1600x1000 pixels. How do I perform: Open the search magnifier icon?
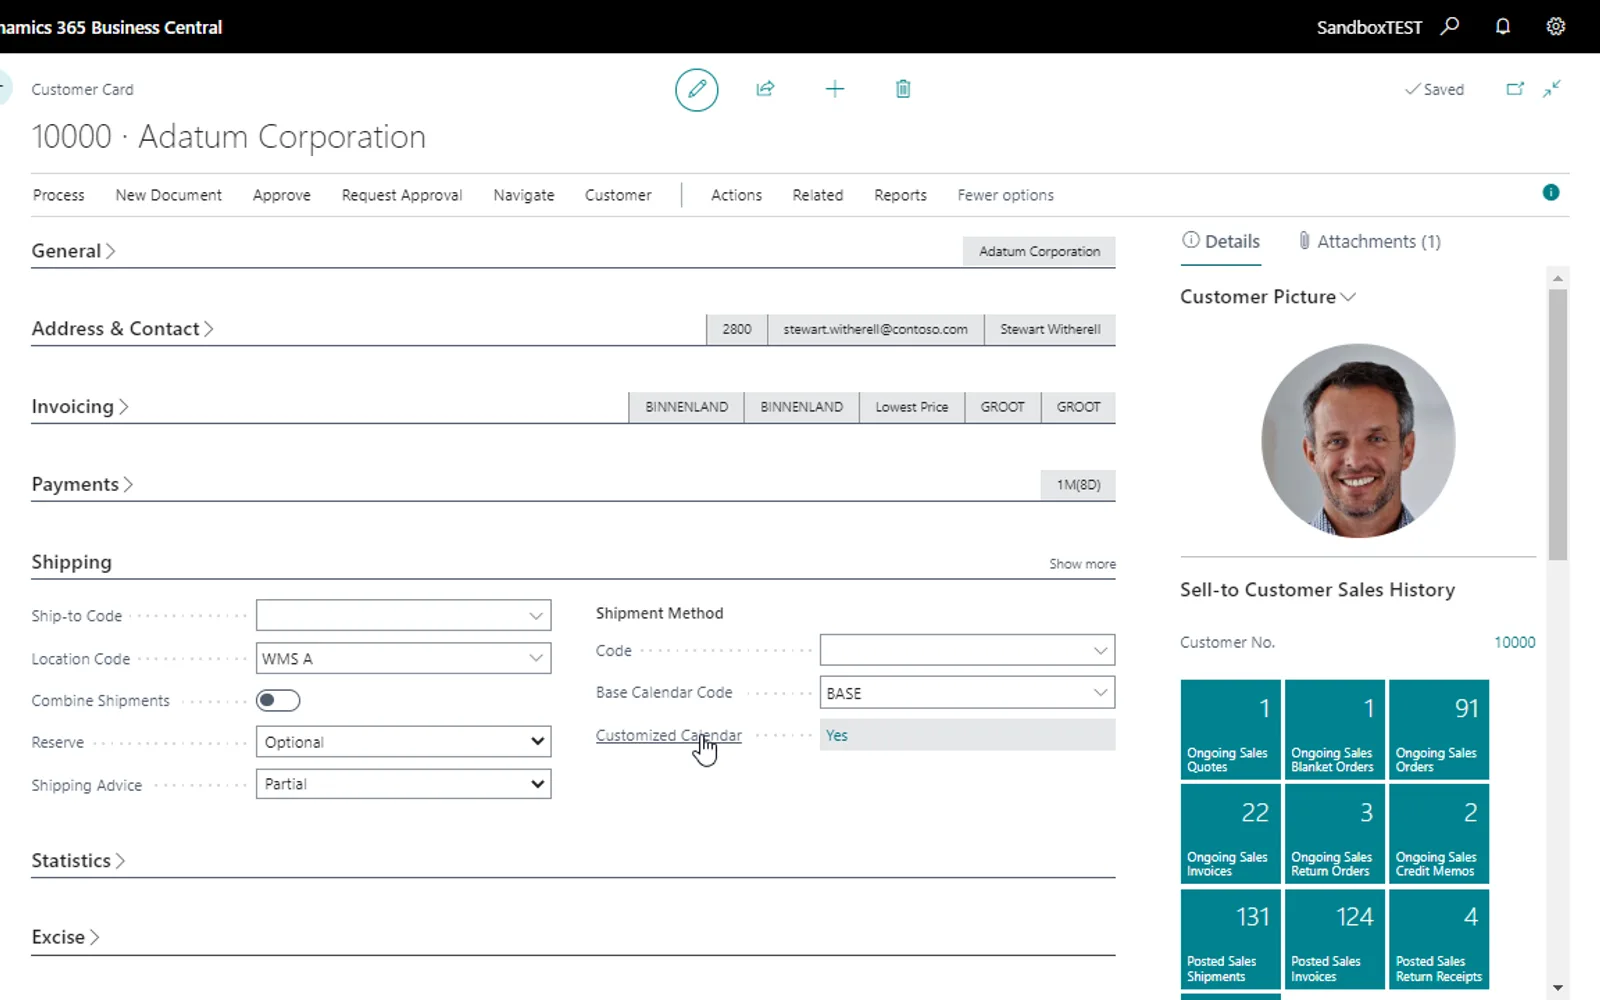[x=1450, y=27]
